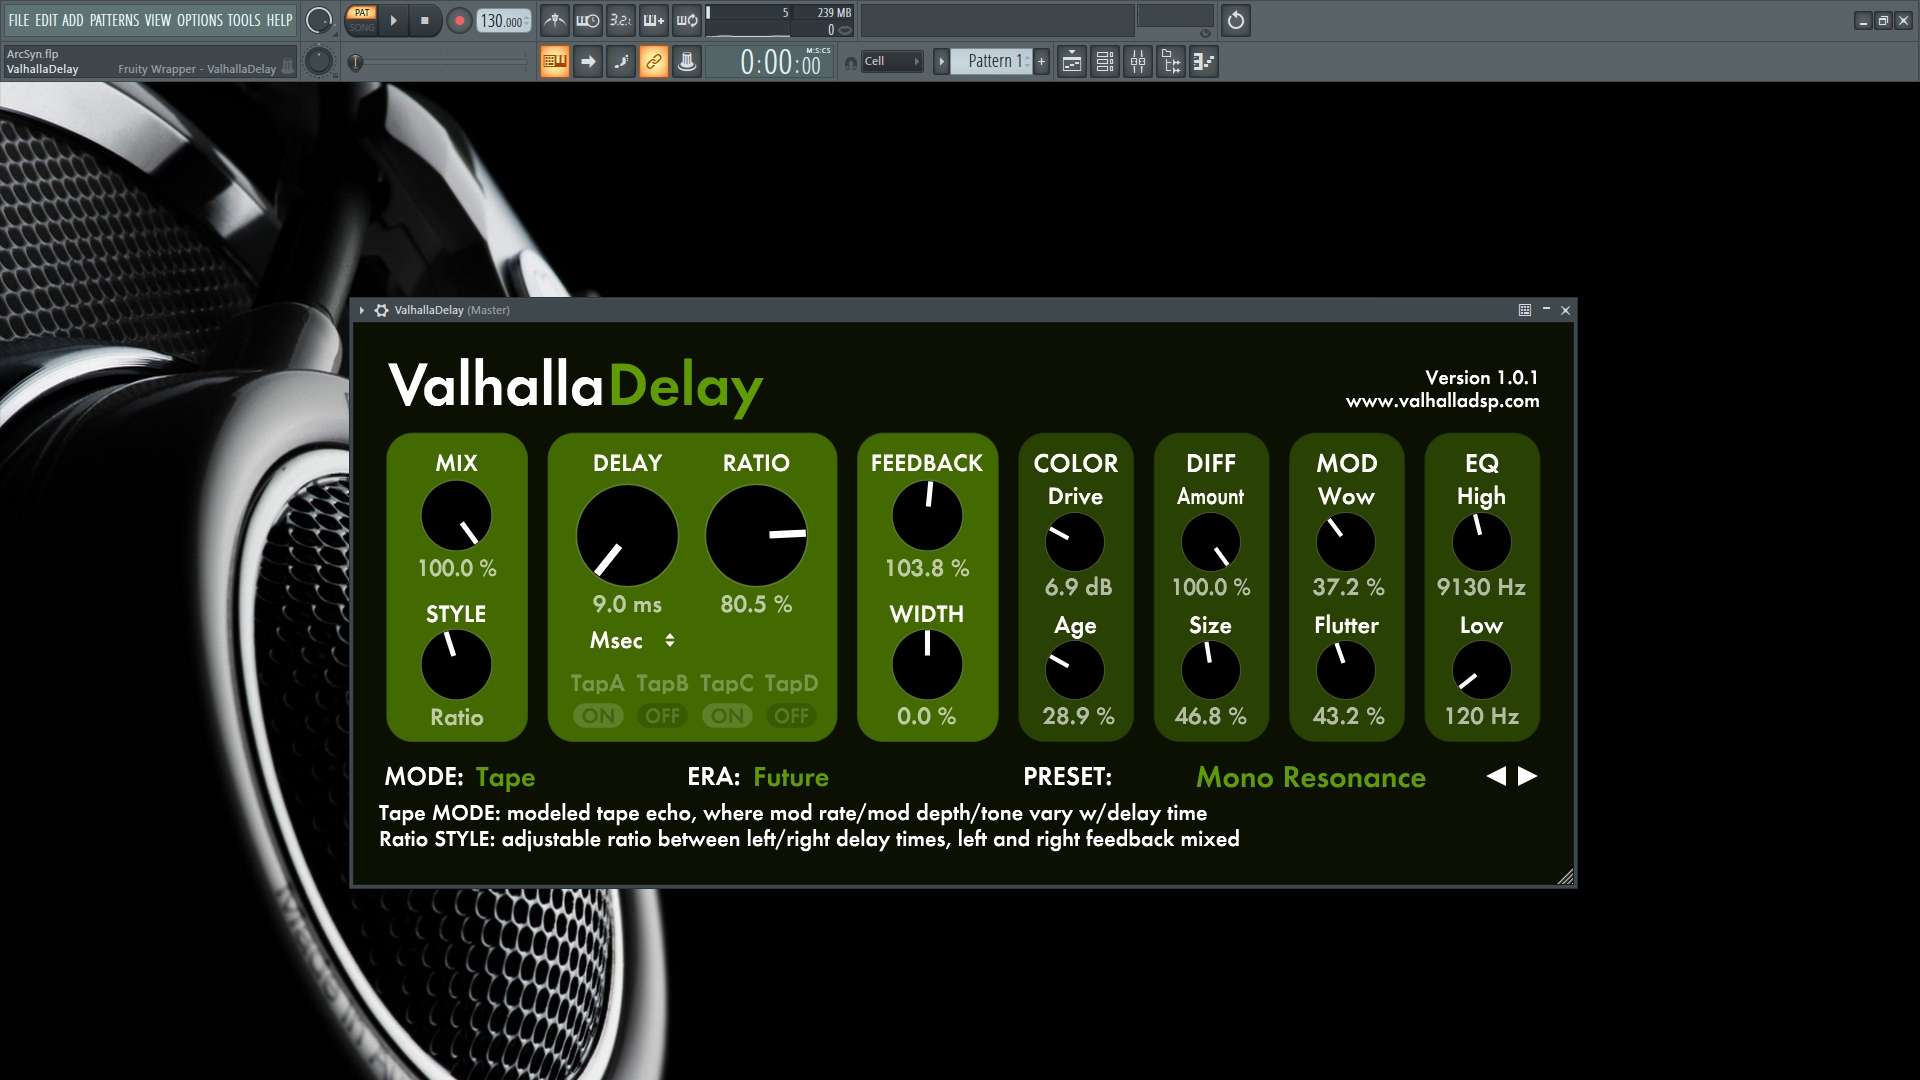Image resolution: width=1920 pixels, height=1080 pixels.
Task: Open the EDIT menu
Action: [46, 20]
